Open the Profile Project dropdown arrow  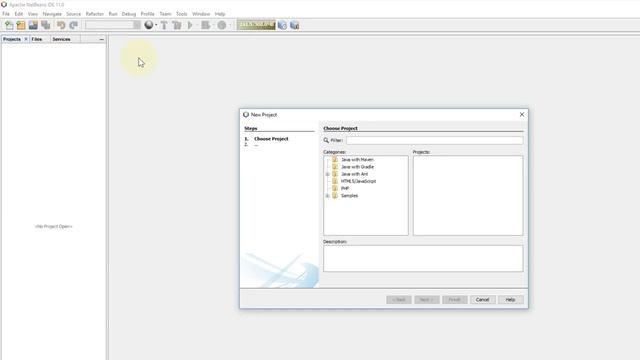230,25
